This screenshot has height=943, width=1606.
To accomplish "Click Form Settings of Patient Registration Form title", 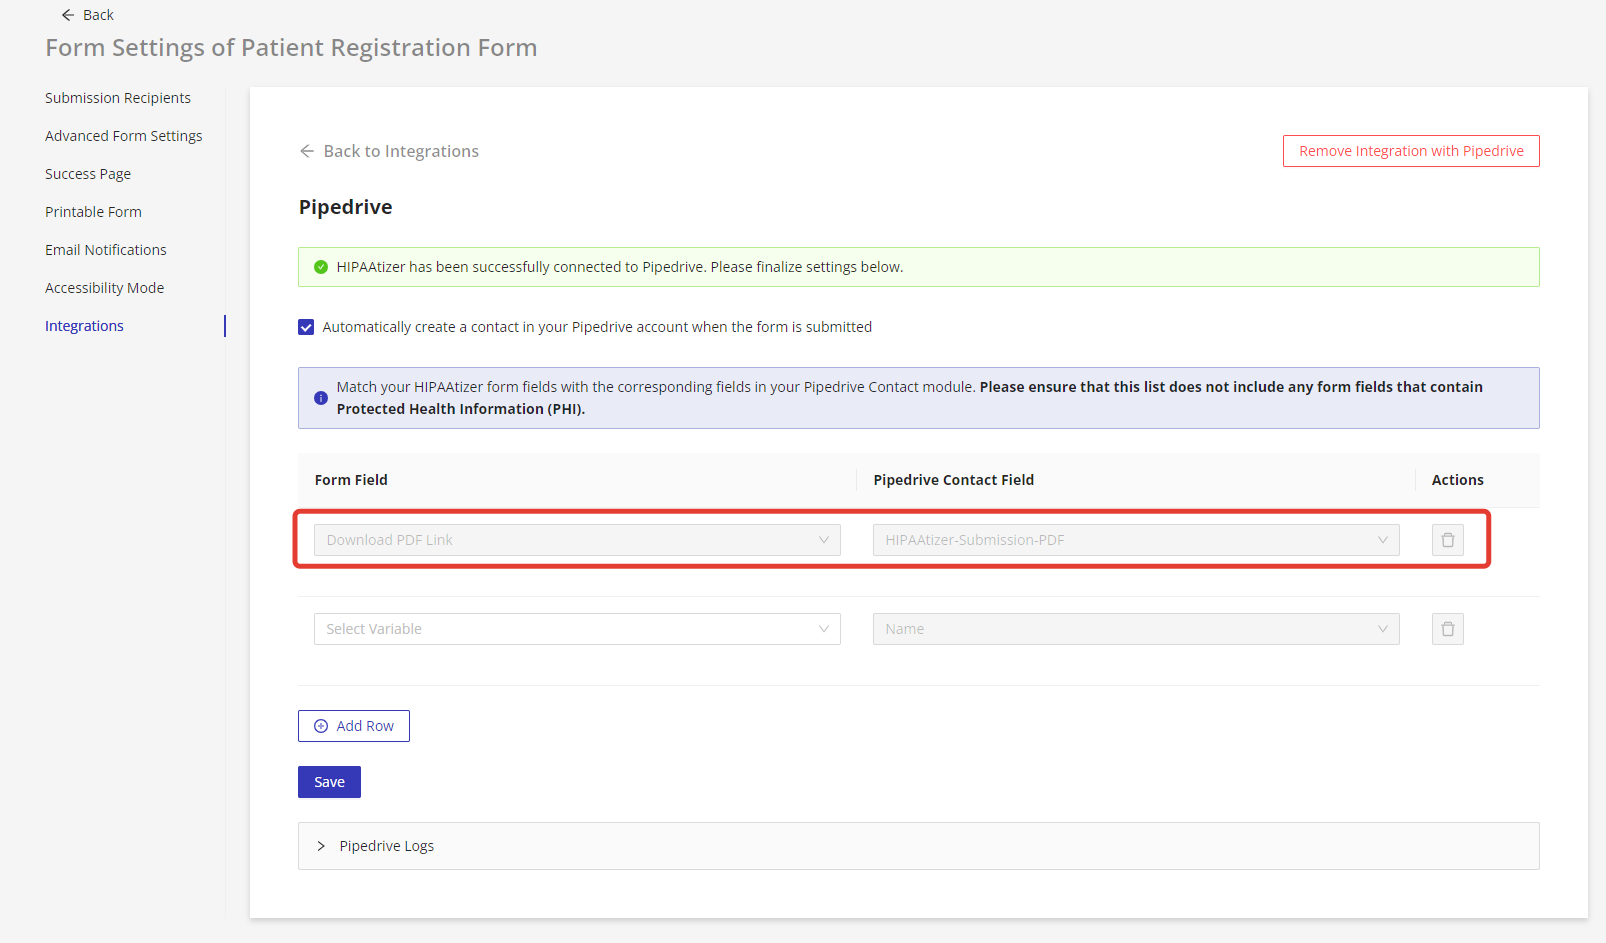I will tap(291, 48).
